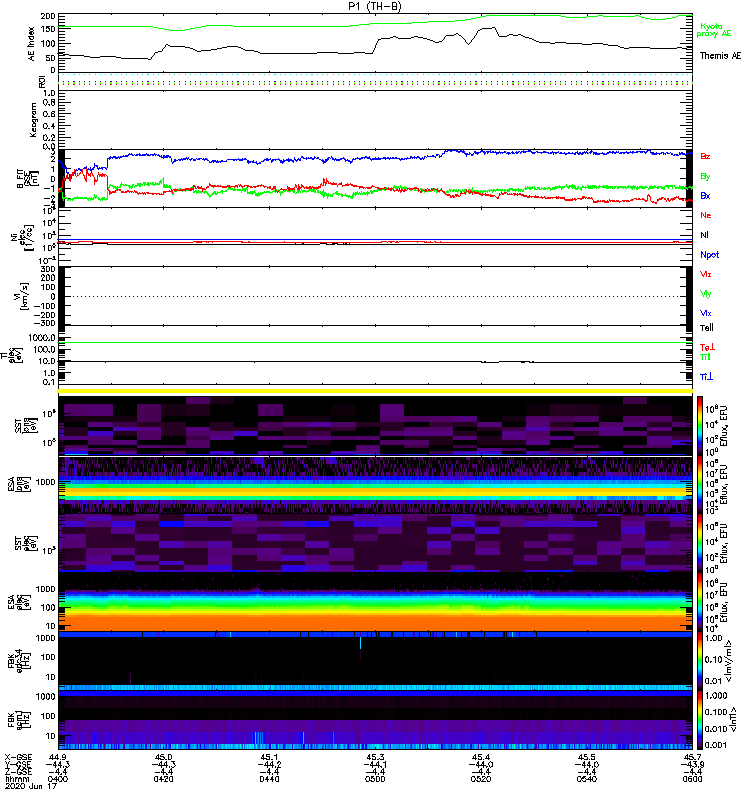The height and width of the screenshot is (800, 750).
Task: Click the B_FIT GSE [nT] axis label
Action: [x=28, y=179]
